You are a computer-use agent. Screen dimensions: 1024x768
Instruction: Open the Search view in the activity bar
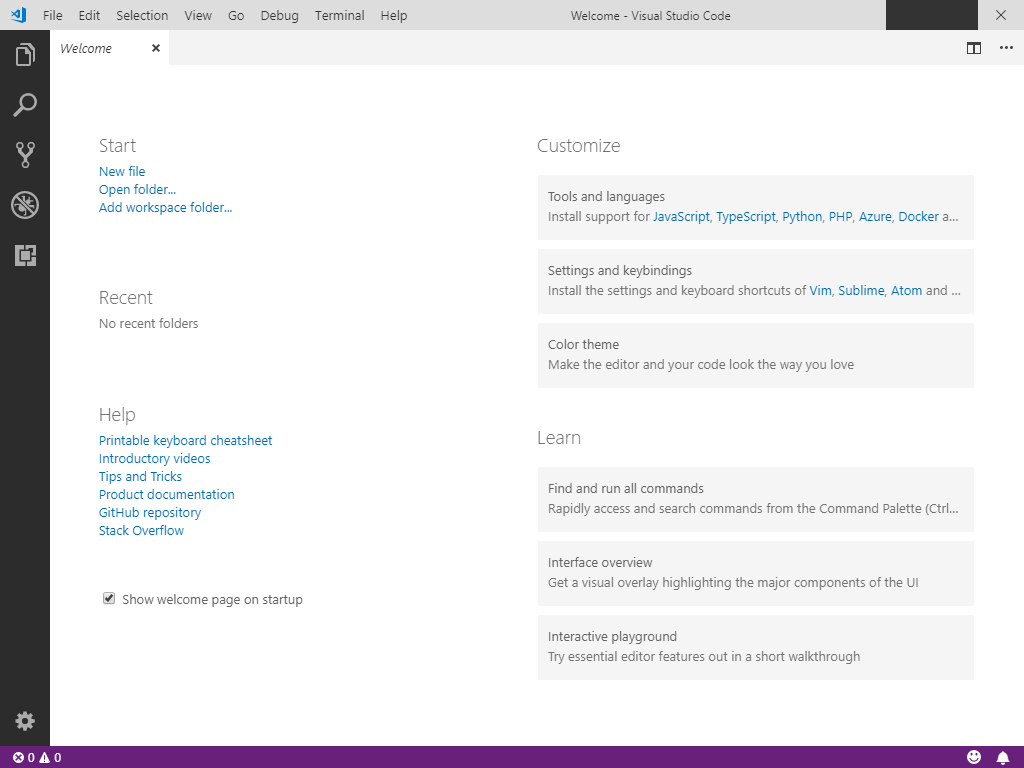(x=25, y=104)
